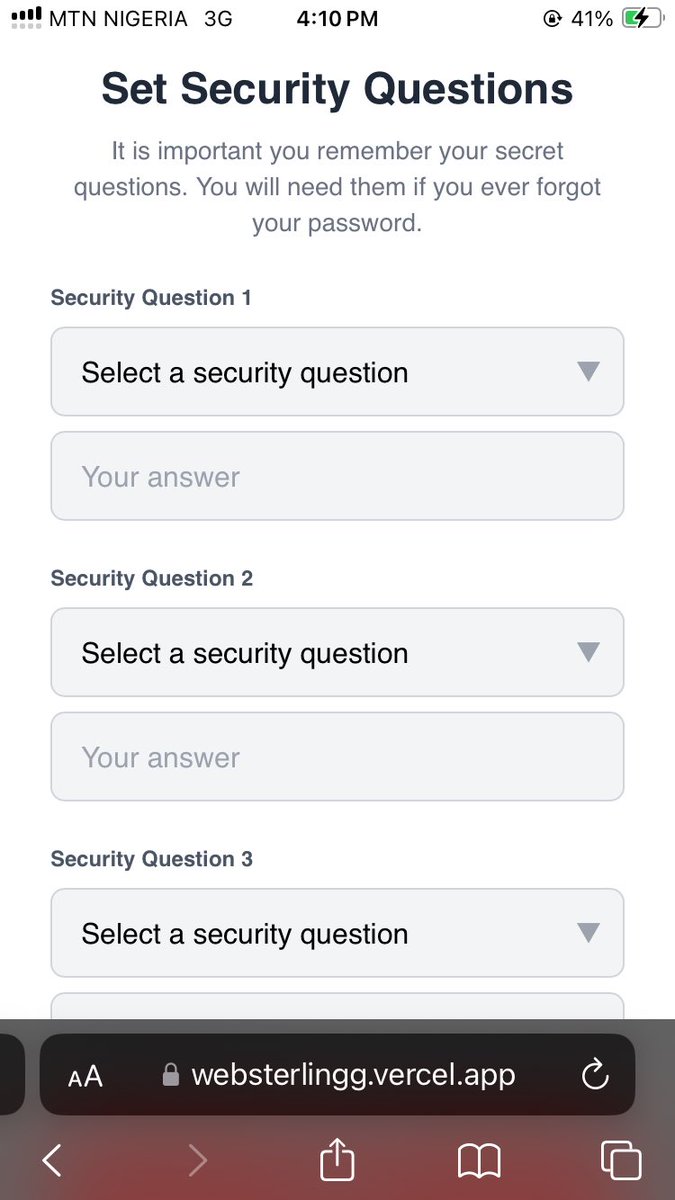This screenshot has height=1200, width=675.
Task: Tap the Safari back arrow
Action: click(x=52, y=1160)
